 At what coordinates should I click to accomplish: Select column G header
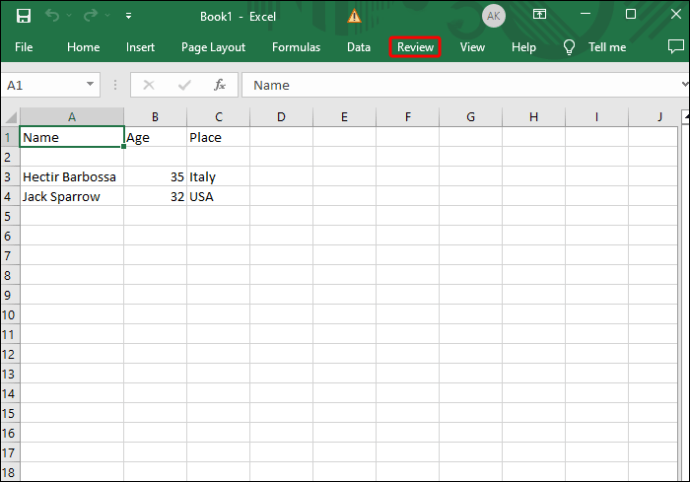click(x=470, y=117)
